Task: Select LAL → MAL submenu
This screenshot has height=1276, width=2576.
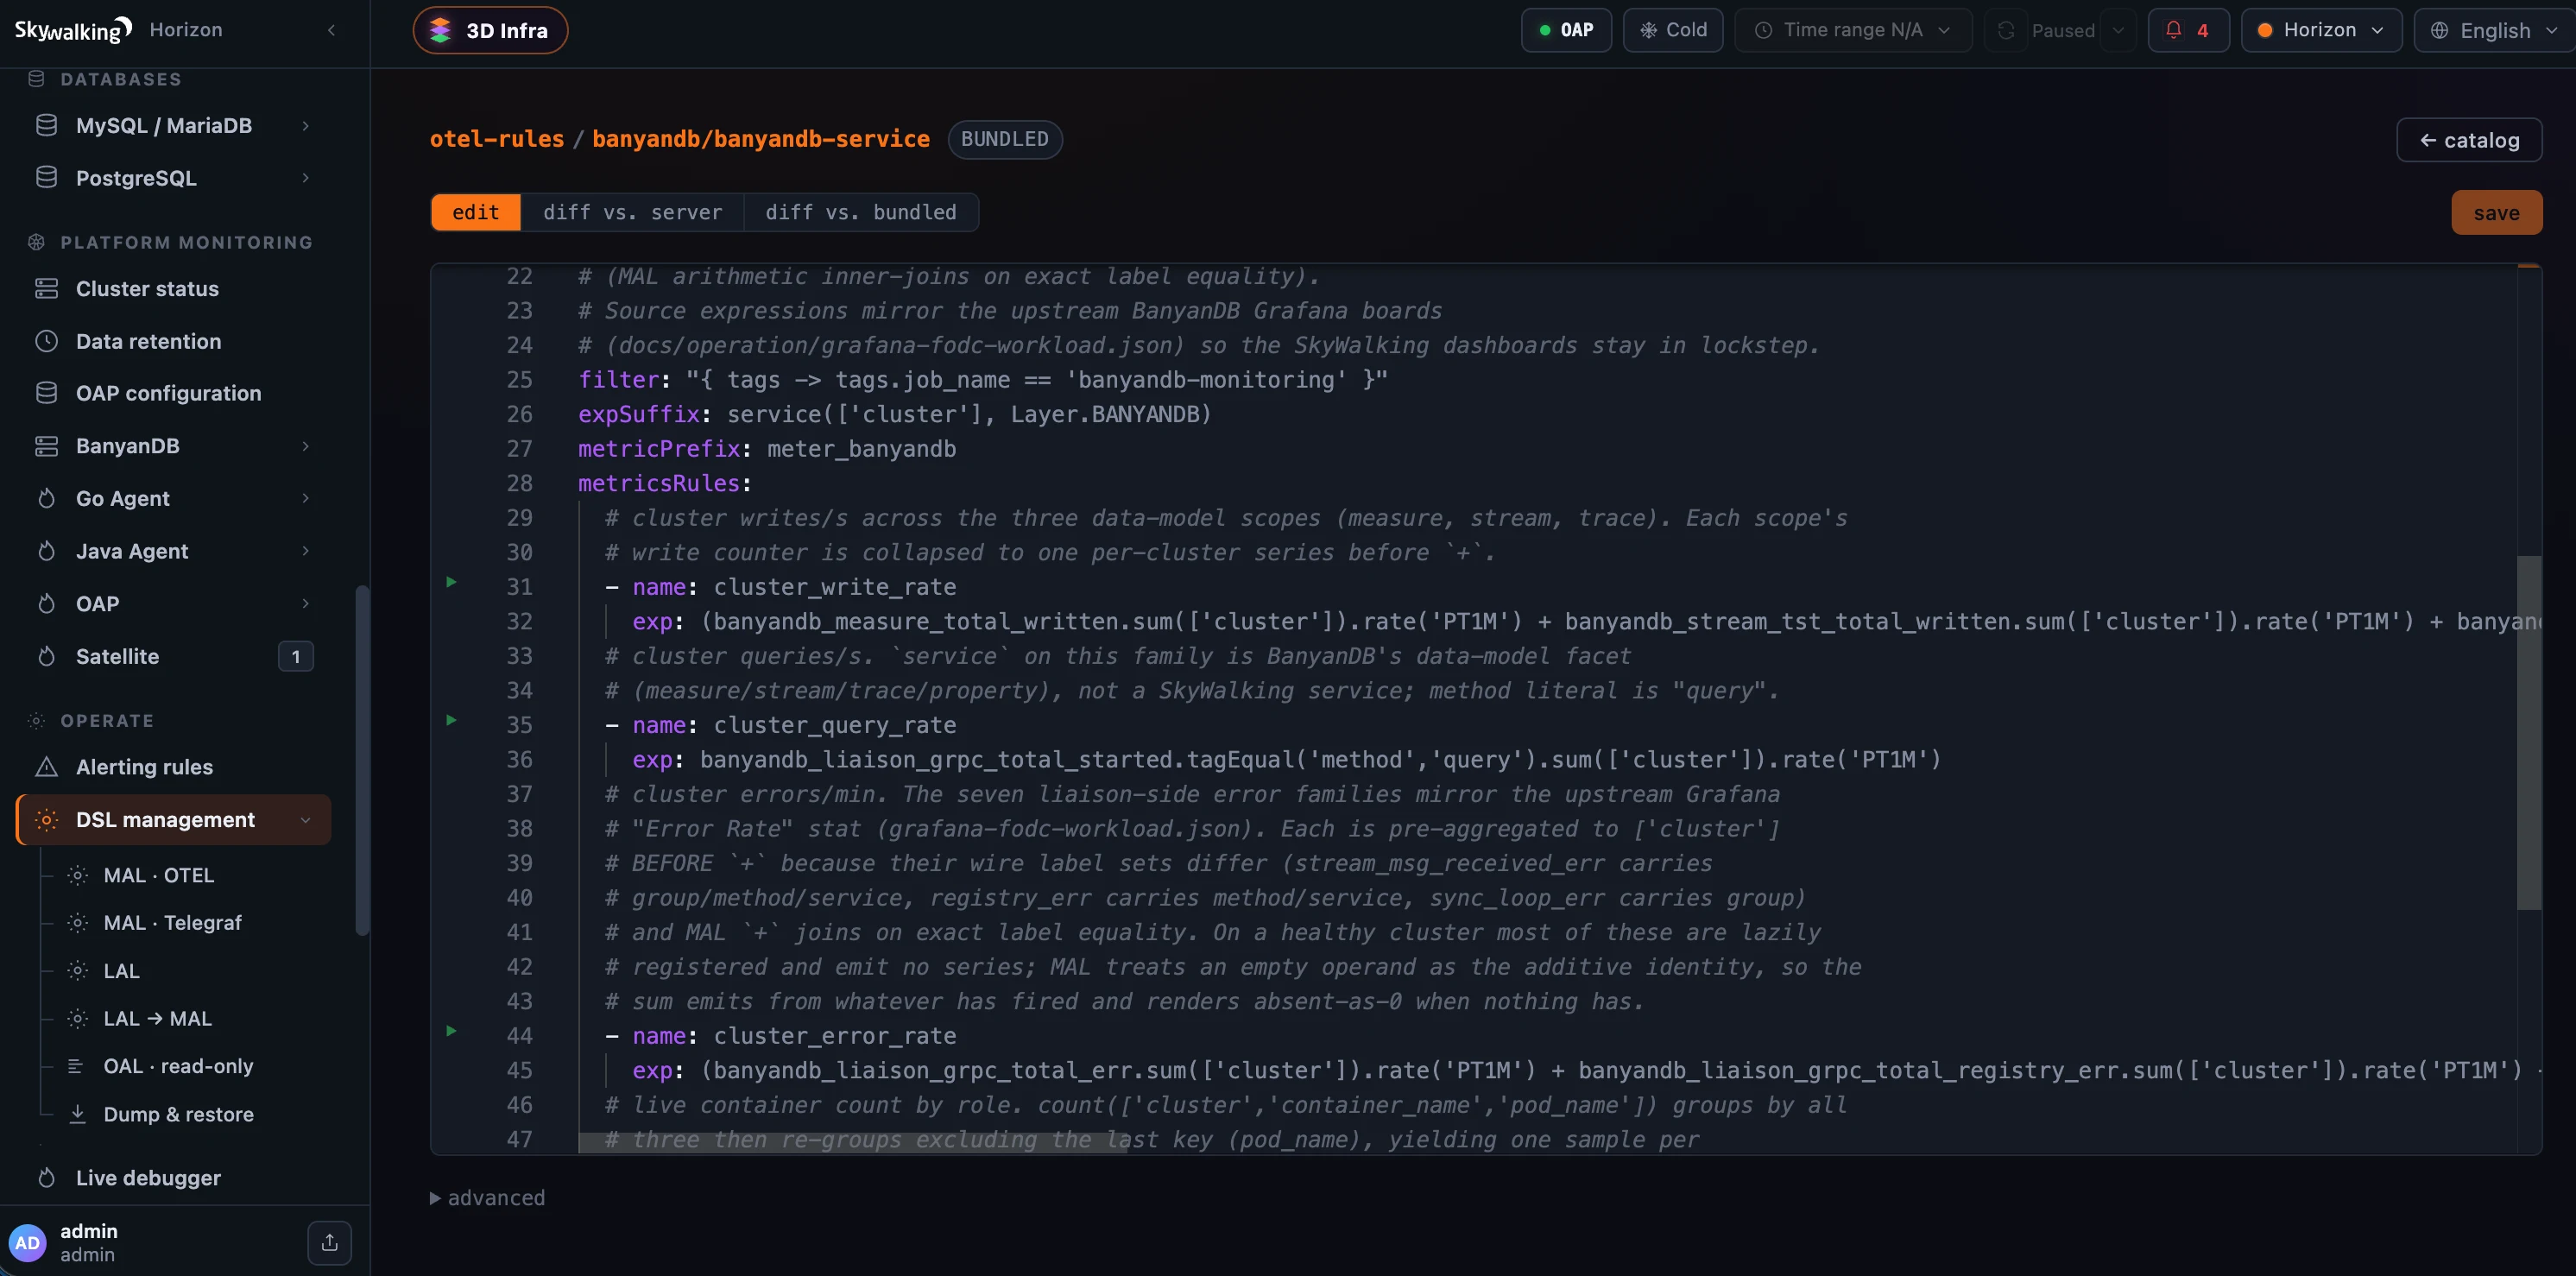Action: click(x=158, y=1018)
